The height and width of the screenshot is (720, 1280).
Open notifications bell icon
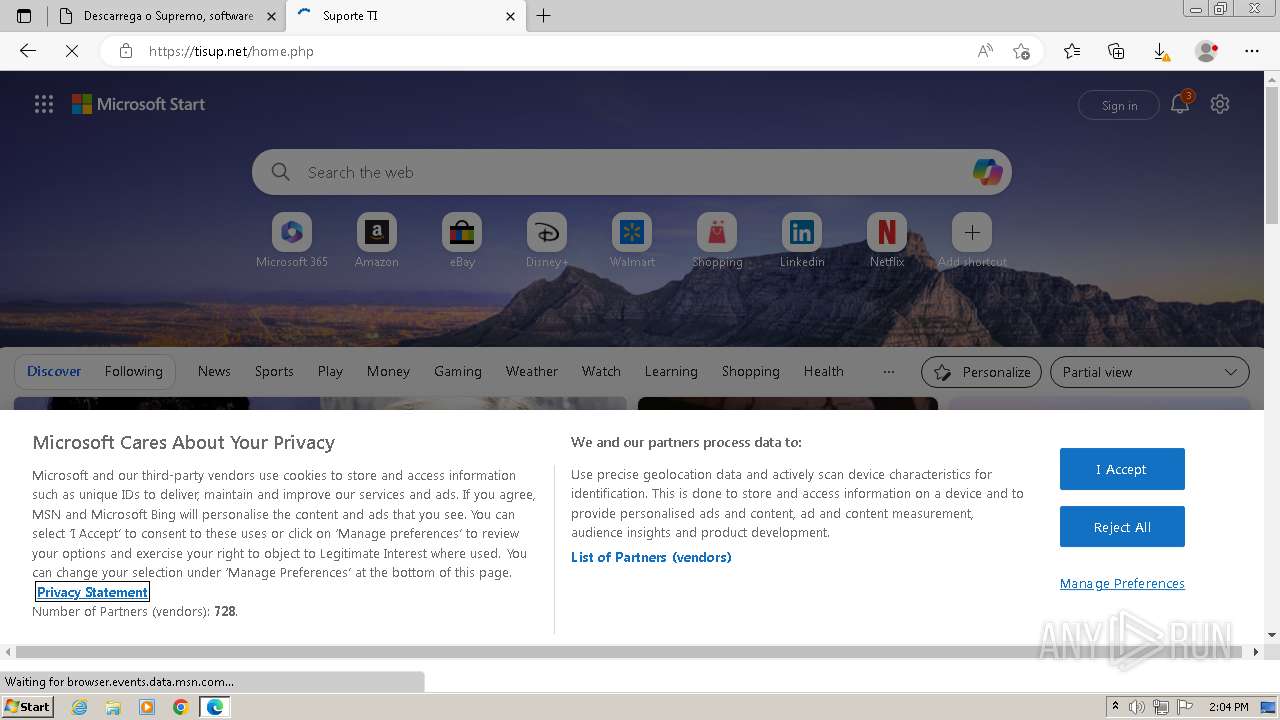pyautogui.click(x=1180, y=104)
